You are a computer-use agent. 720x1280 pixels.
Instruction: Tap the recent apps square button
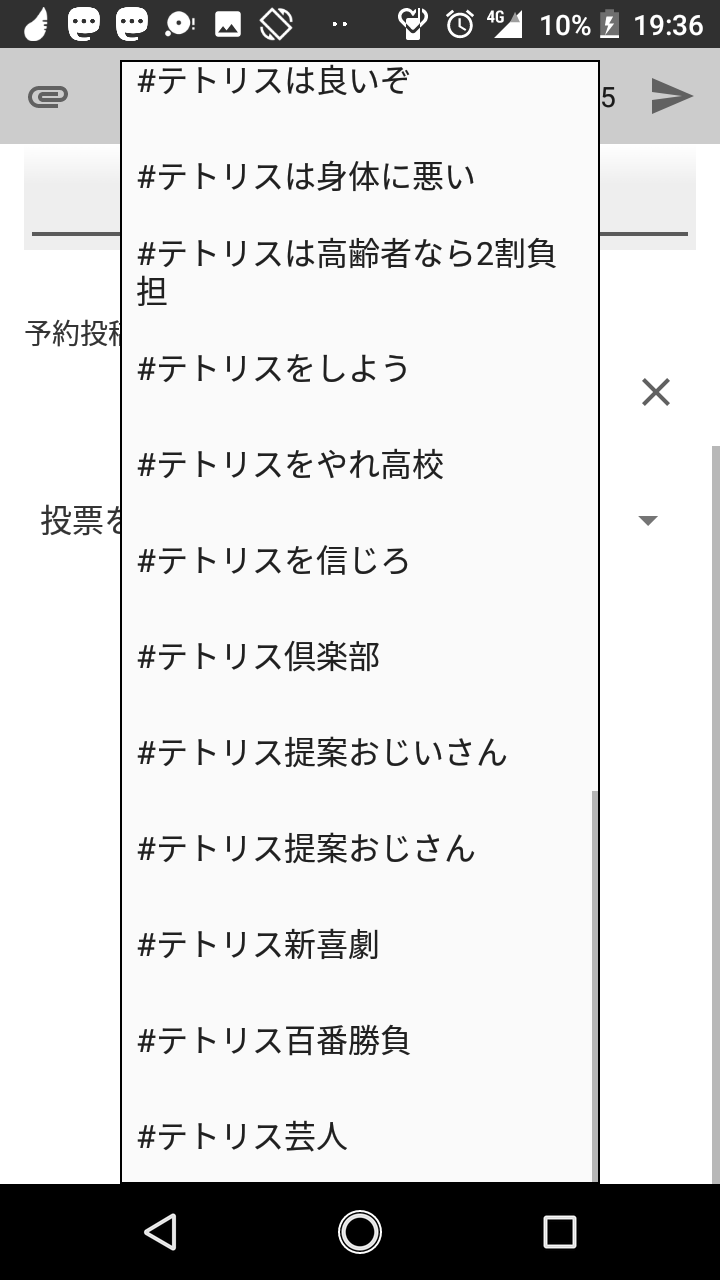[559, 1232]
